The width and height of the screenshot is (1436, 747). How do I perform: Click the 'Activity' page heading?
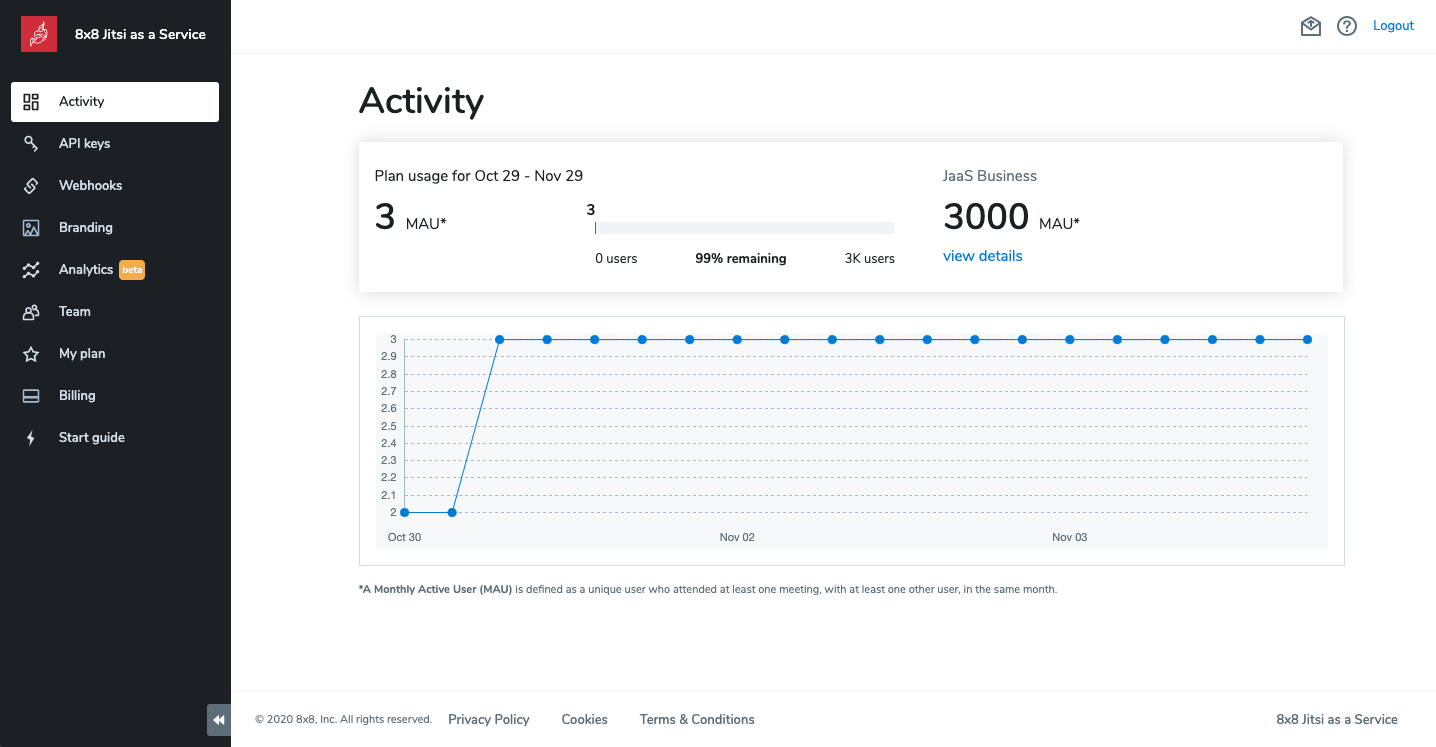tap(421, 101)
